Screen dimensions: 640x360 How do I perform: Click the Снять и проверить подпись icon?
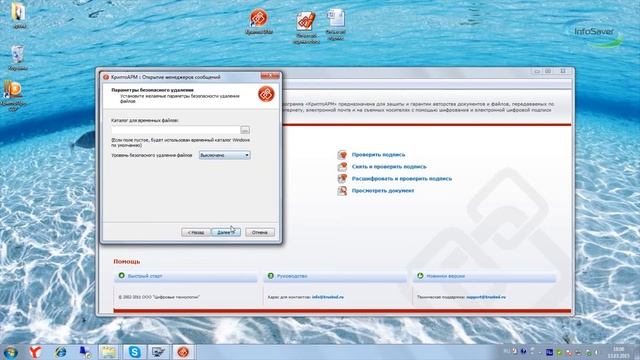342,167
